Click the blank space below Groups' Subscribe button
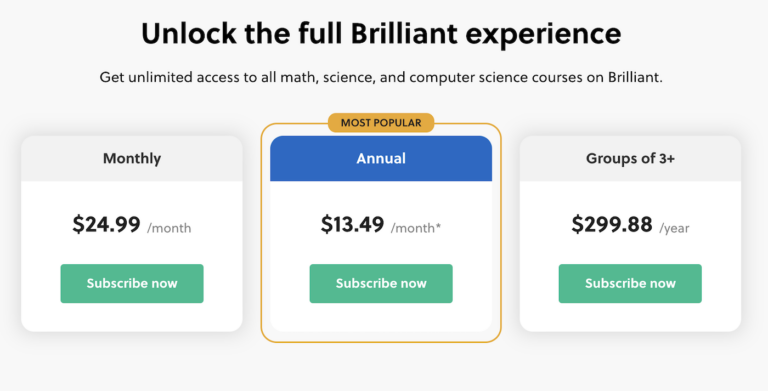 [630, 317]
